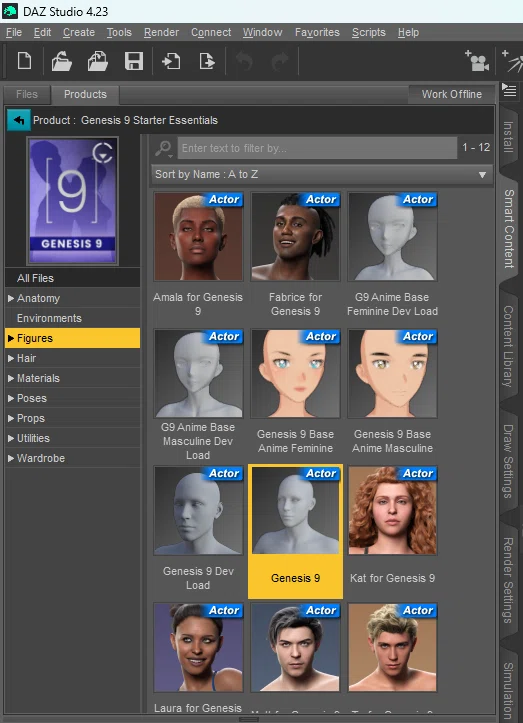Open the Window menu
The width and height of the screenshot is (523, 723).
[262, 32]
